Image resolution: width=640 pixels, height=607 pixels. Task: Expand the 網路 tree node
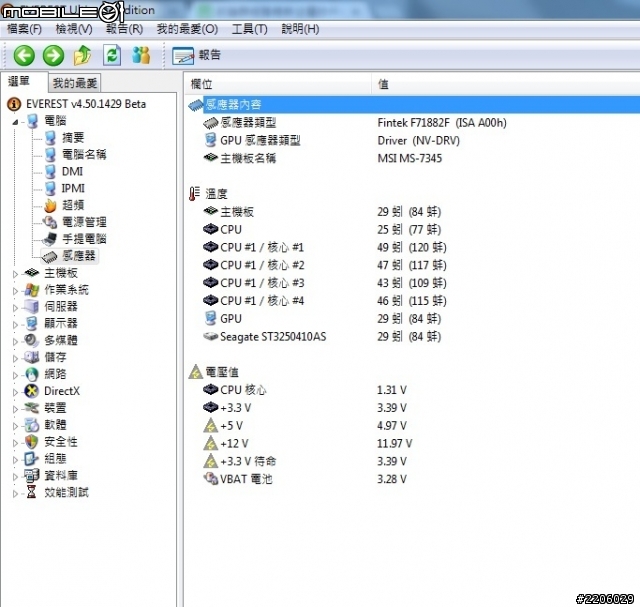[15, 375]
